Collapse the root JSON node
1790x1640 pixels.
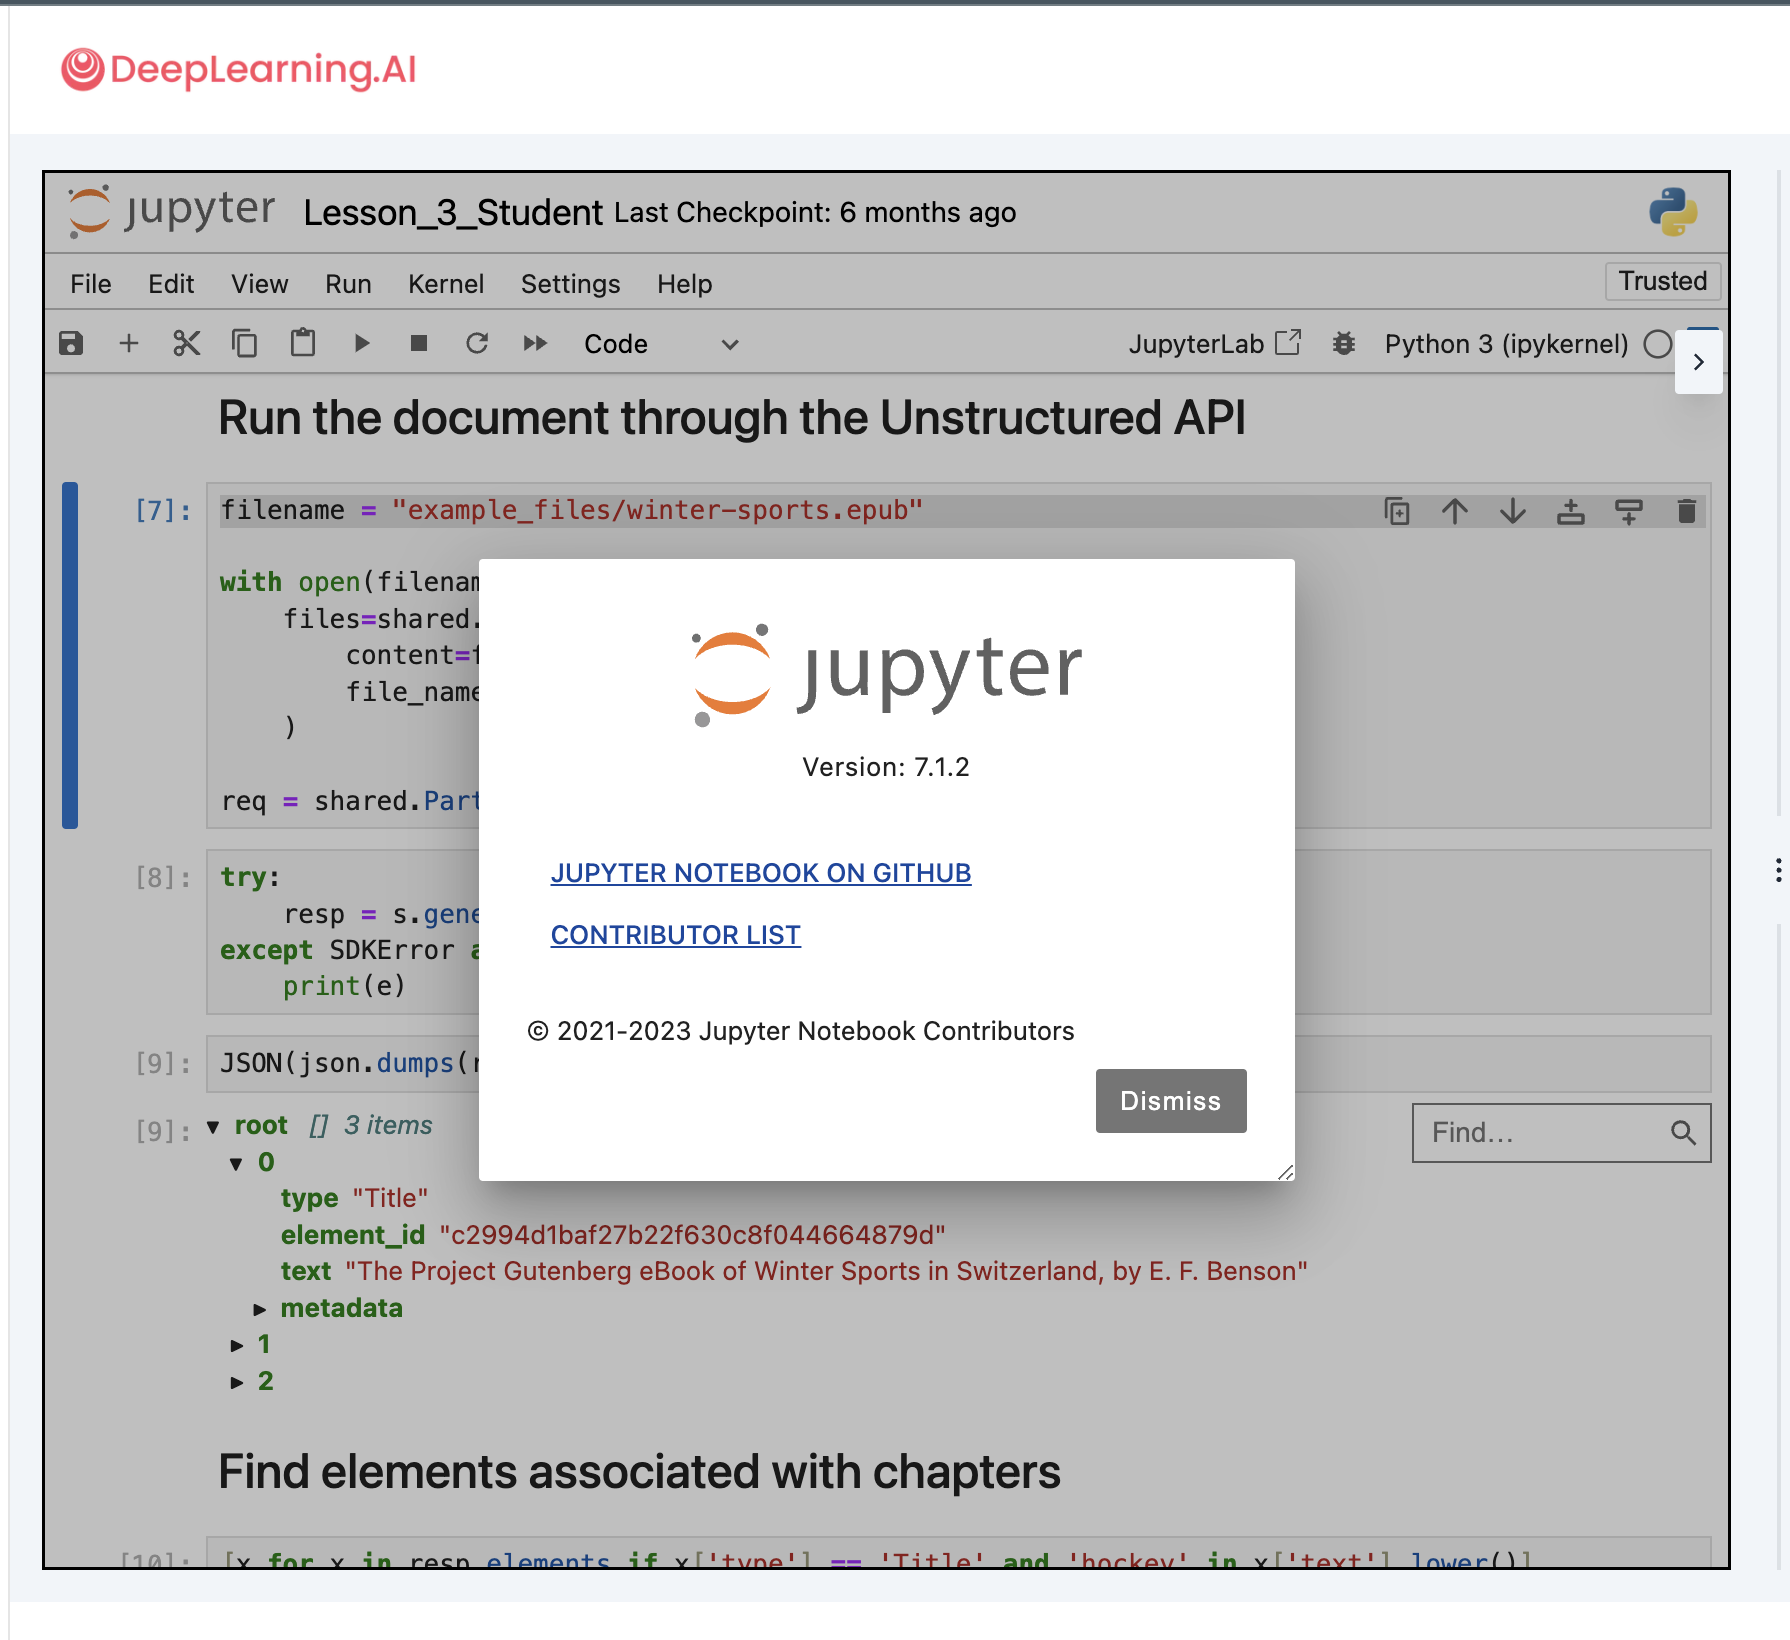pos(213,1127)
